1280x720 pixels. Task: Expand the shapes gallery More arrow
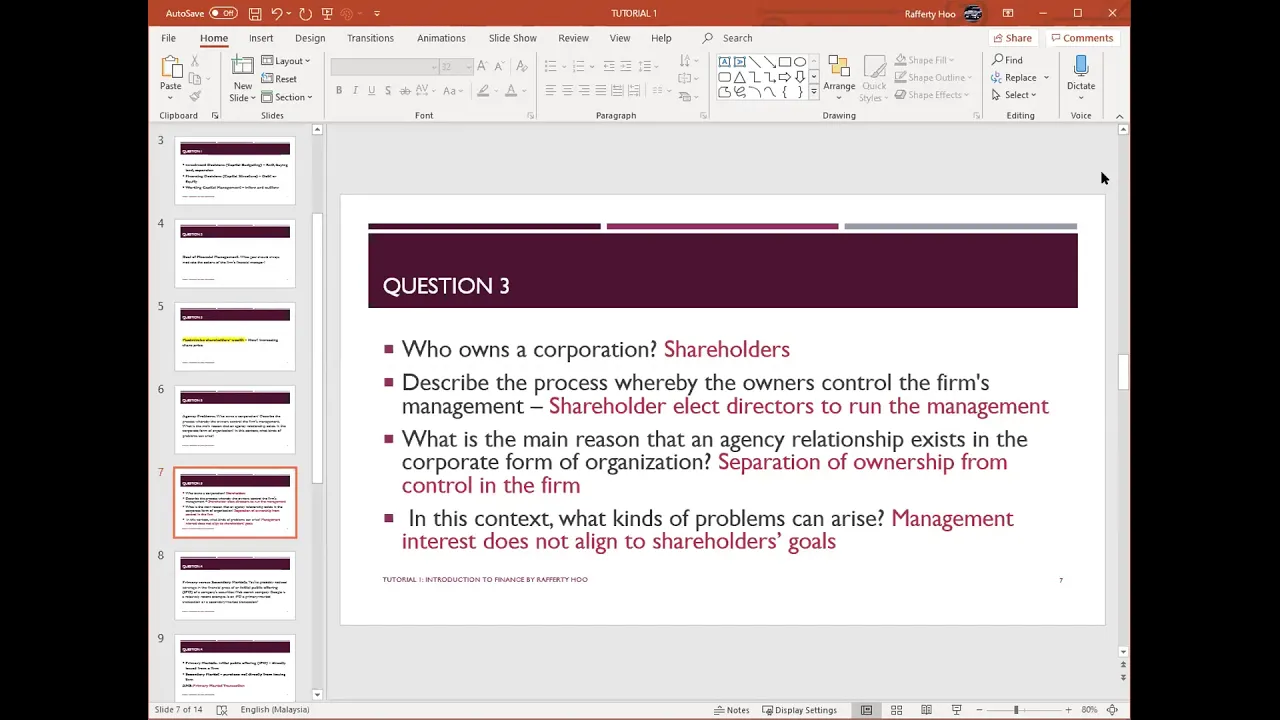point(813,92)
